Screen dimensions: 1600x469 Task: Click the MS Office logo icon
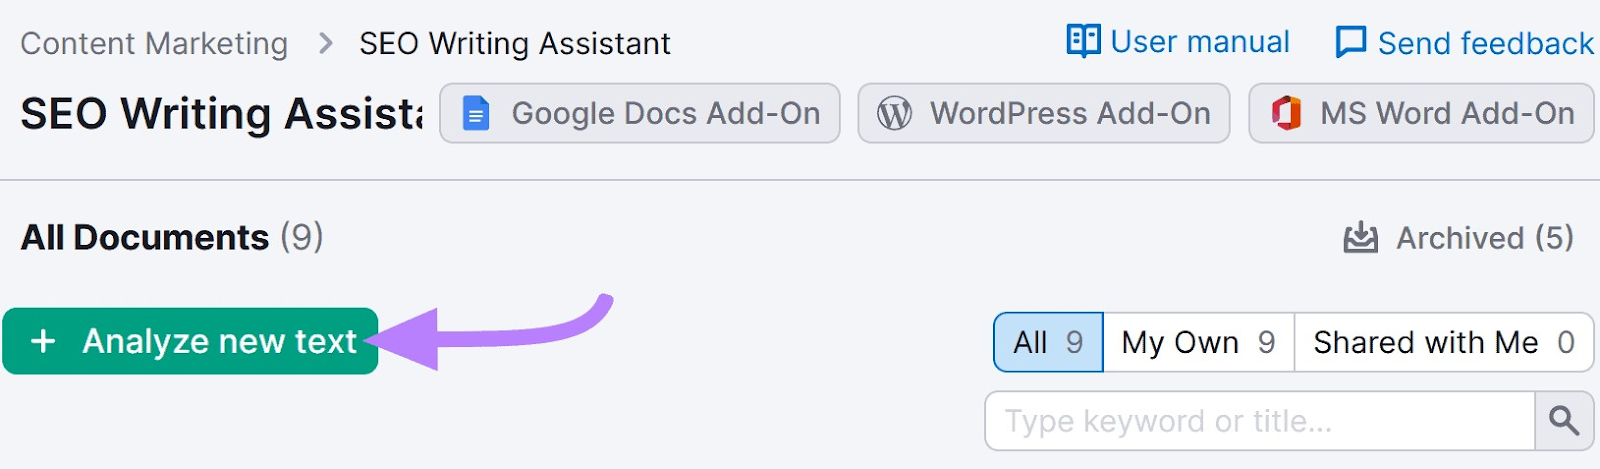point(1286,114)
